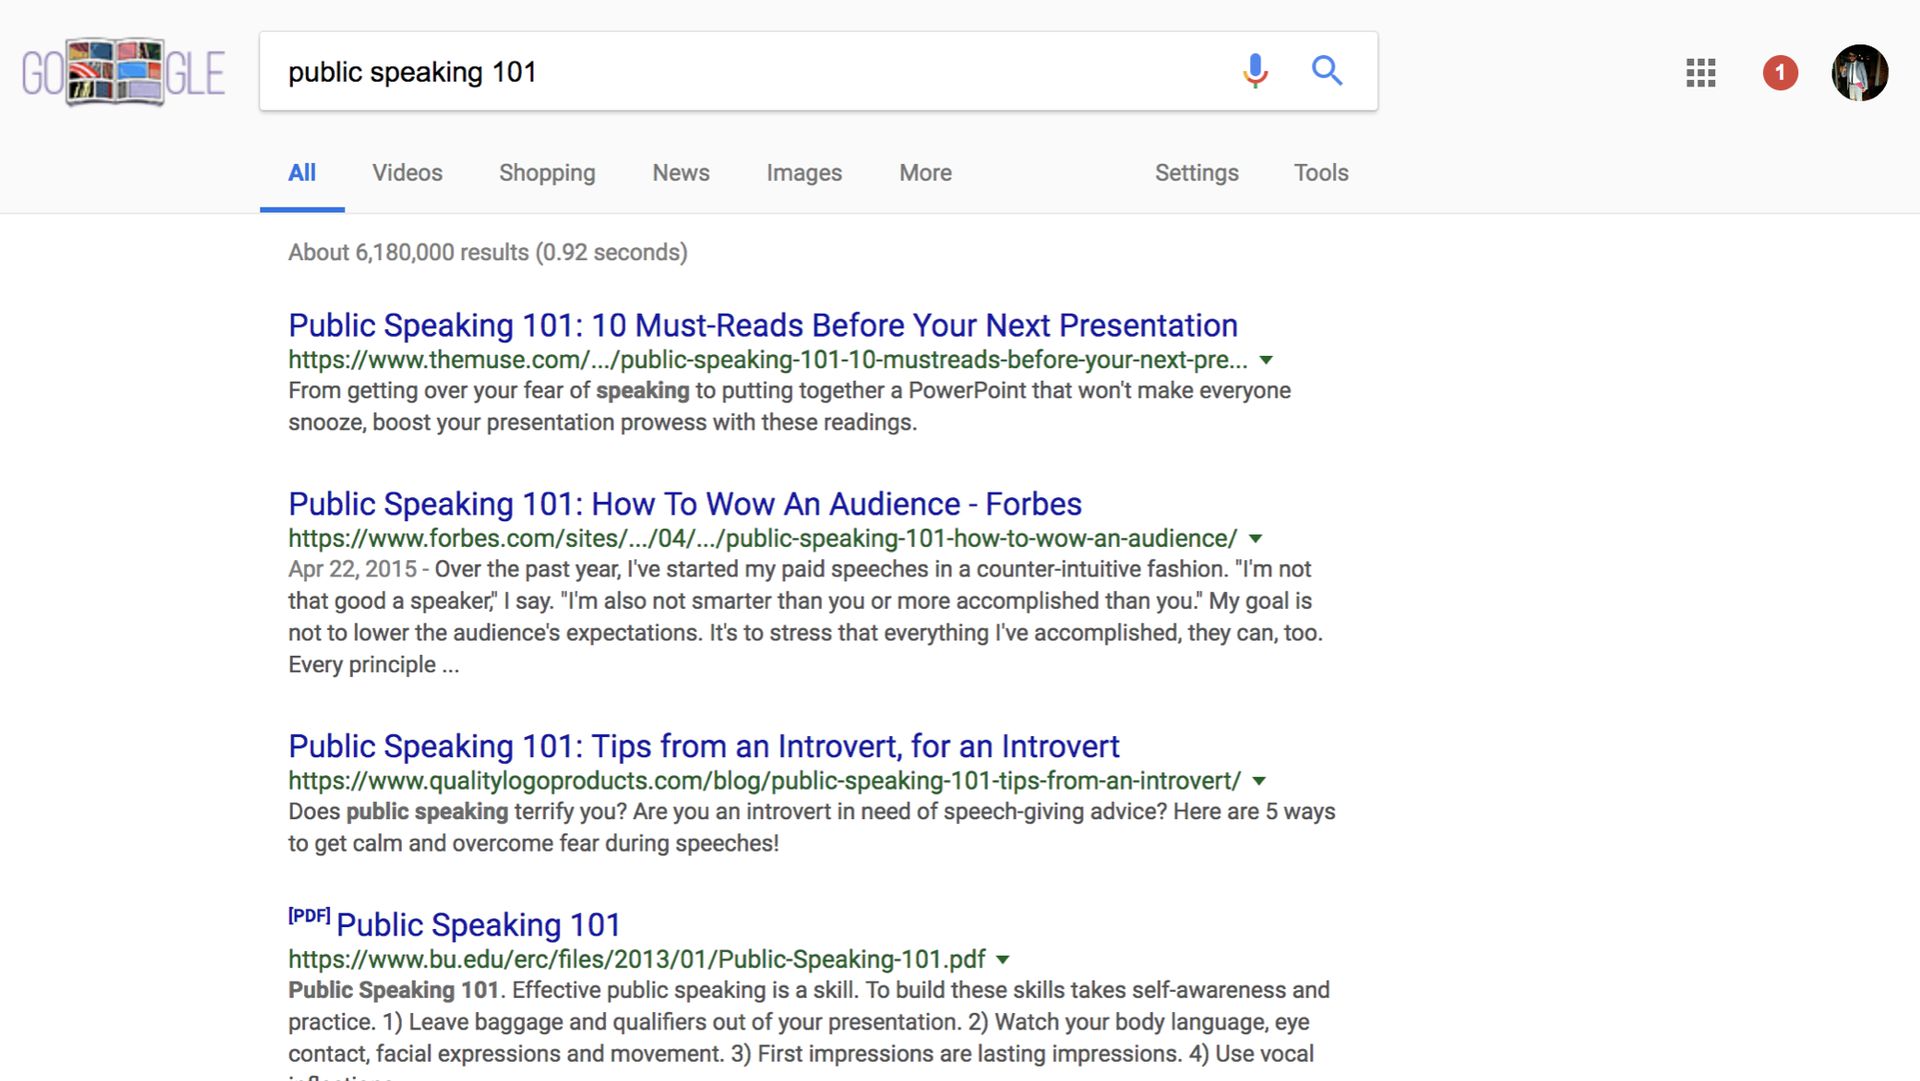Switch to the Shopping tab

pyautogui.click(x=546, y=172)
